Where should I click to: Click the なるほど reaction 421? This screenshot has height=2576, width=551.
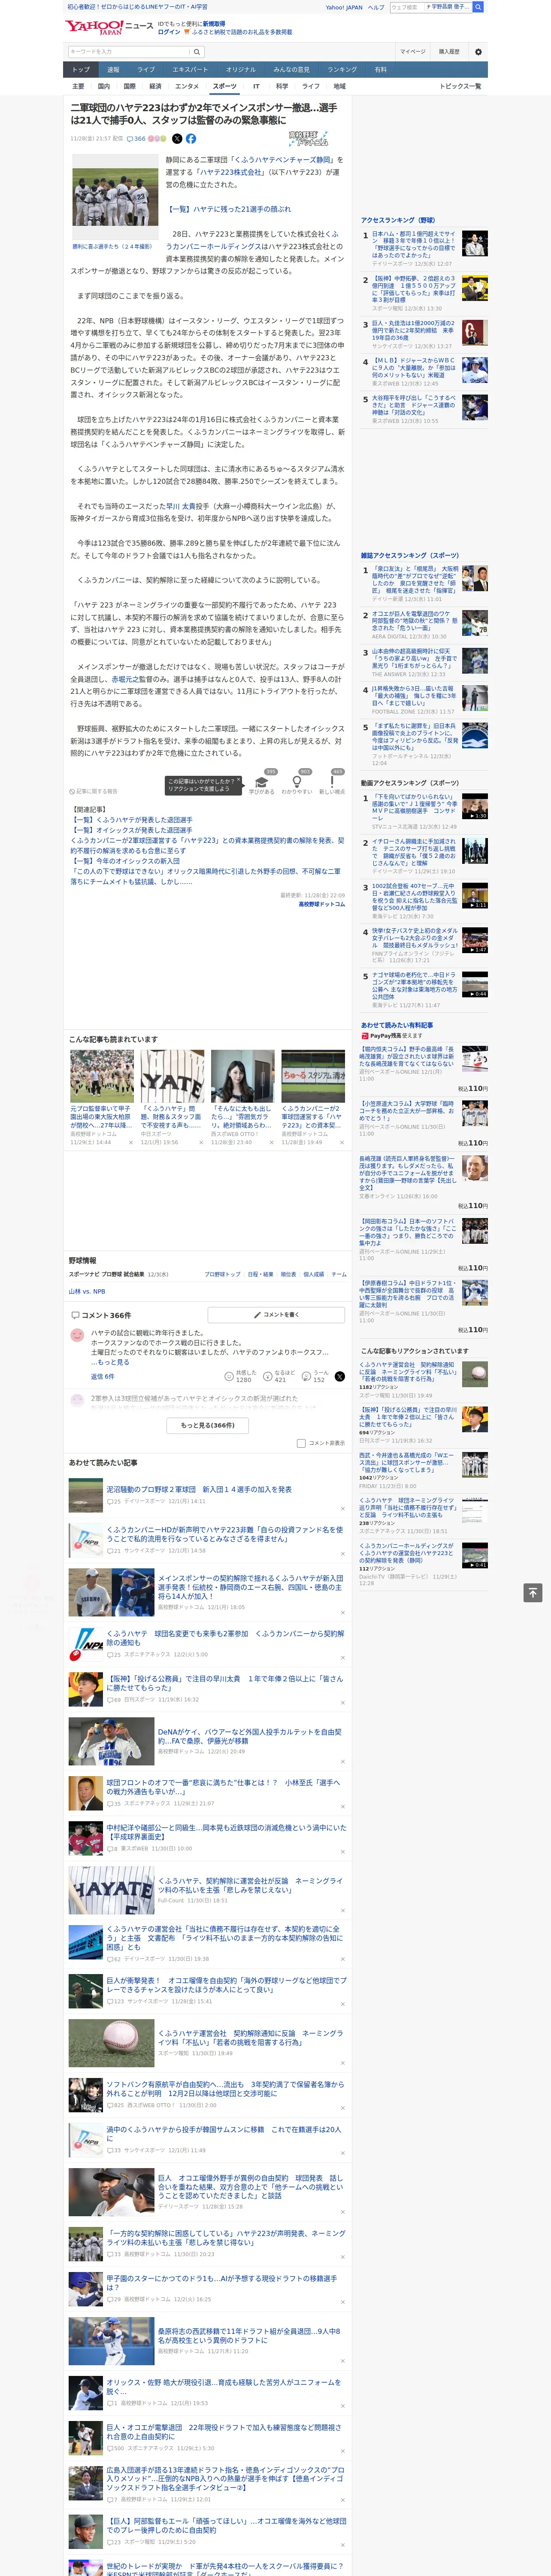click(280, 1376)
